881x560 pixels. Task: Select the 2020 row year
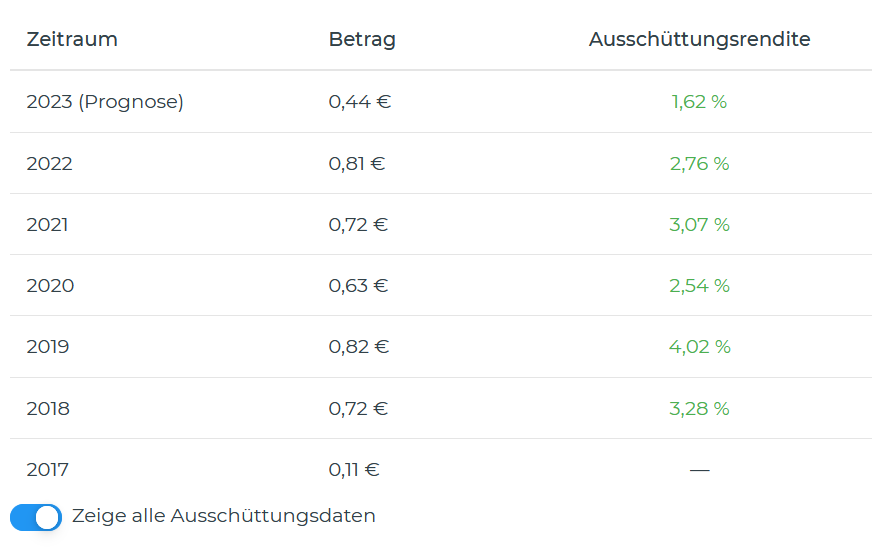click(x=50, y=286)
